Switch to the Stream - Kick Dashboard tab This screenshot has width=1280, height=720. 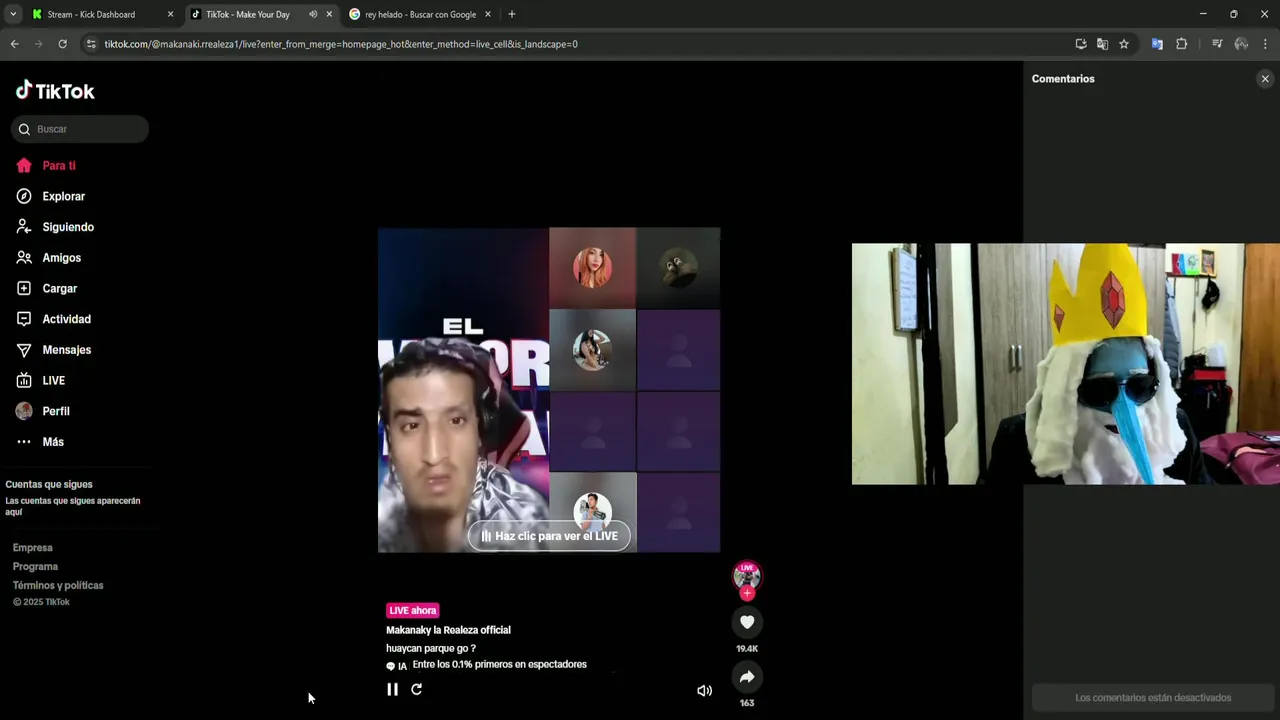click(x=103, y=14)
